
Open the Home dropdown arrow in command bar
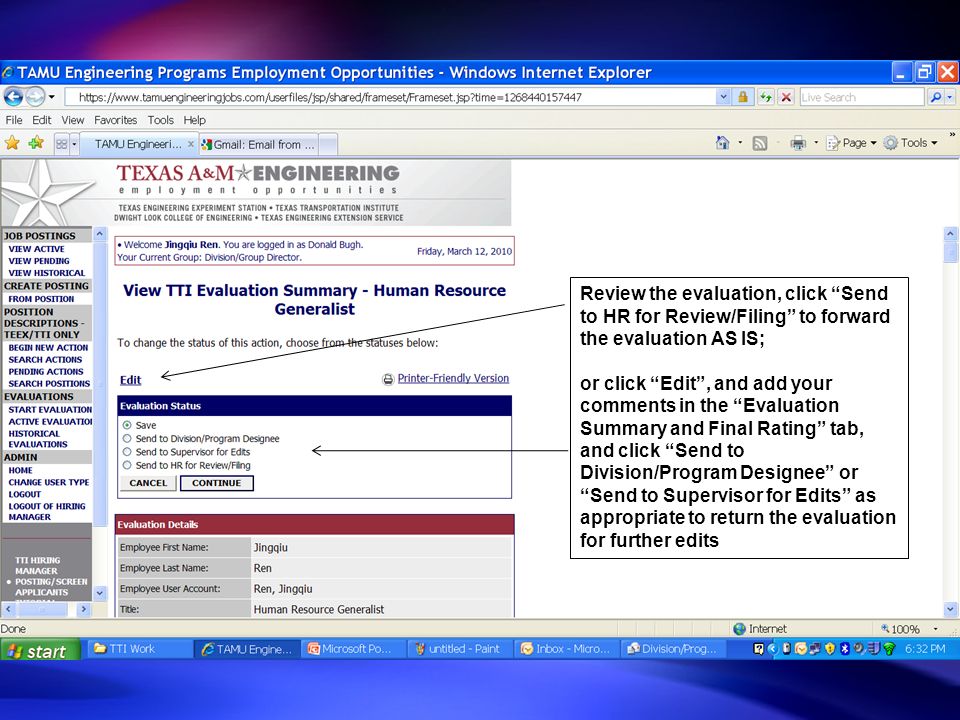click(x=740, y=143)
